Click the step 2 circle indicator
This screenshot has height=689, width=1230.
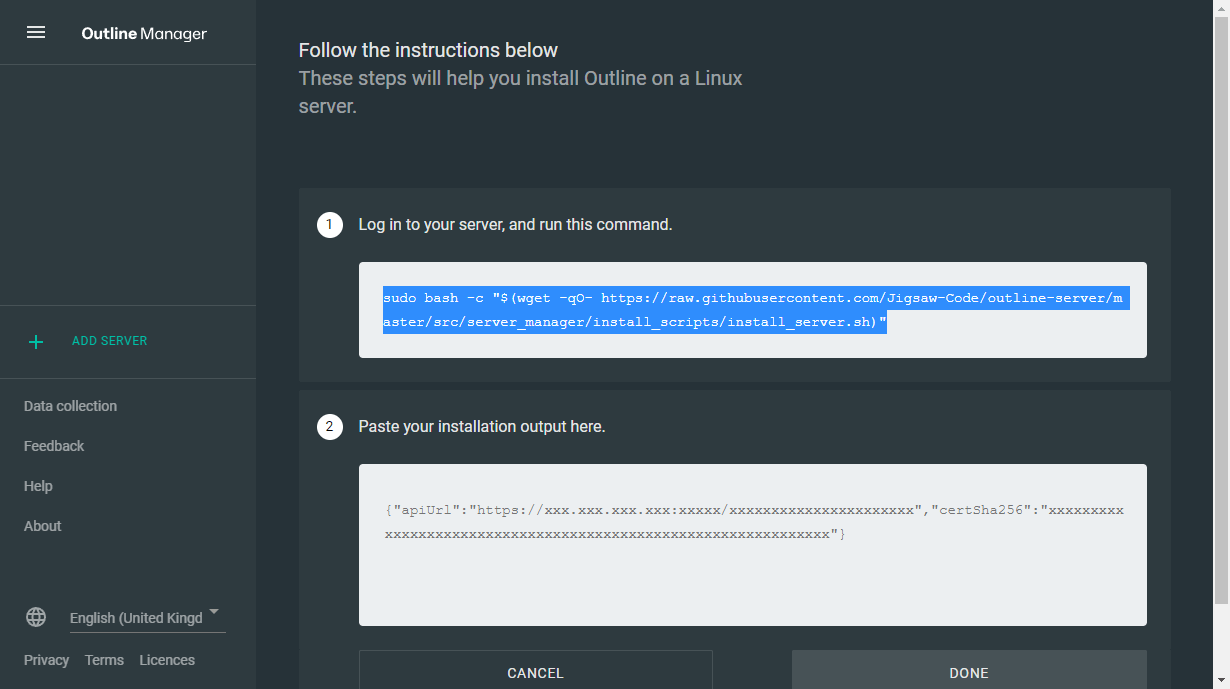coord(329,426)
